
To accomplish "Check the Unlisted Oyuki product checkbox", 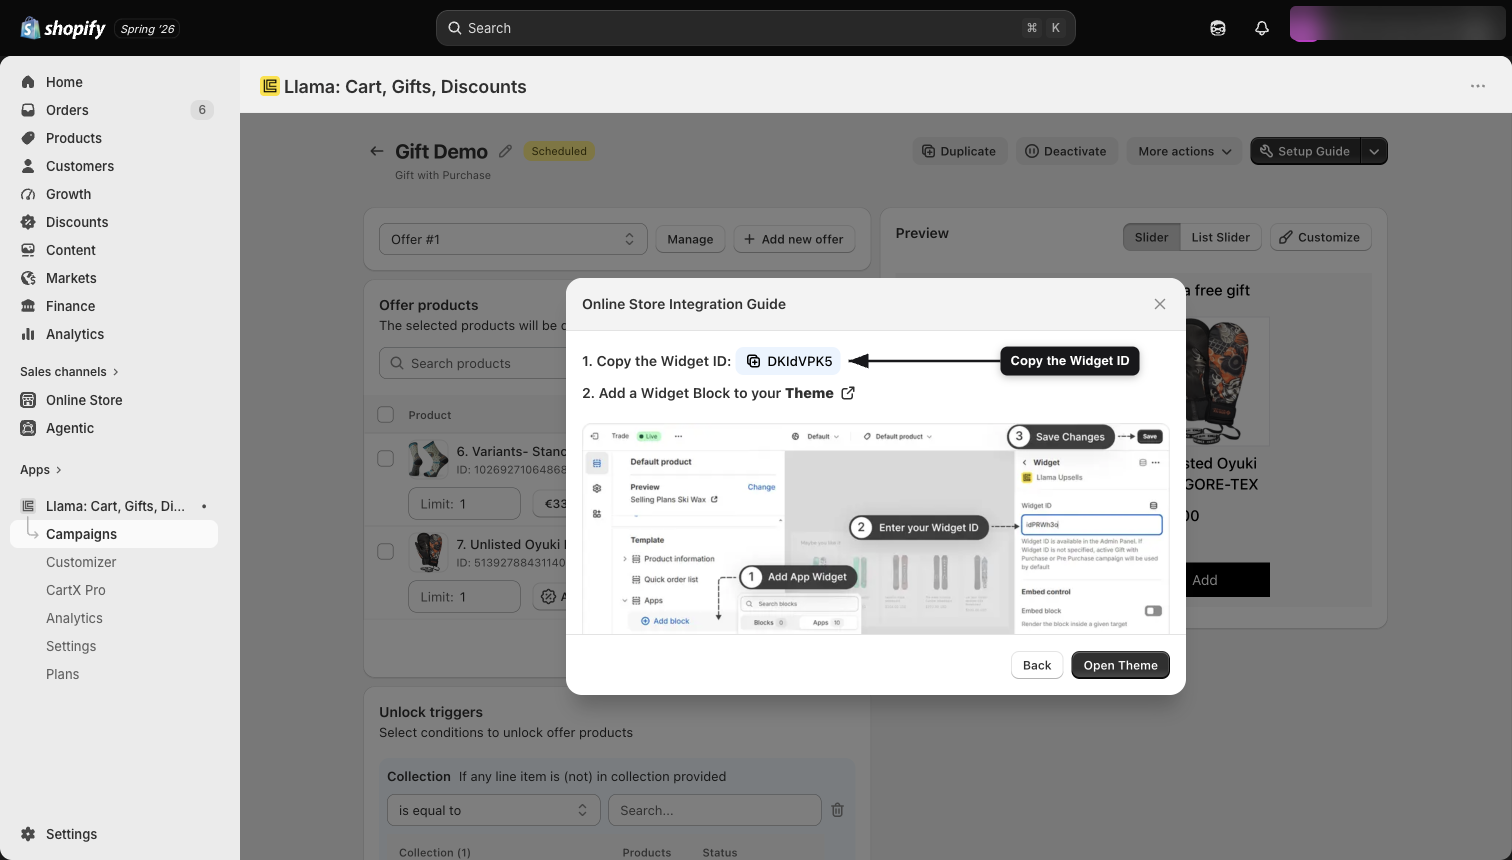I will tap(385, 552).
